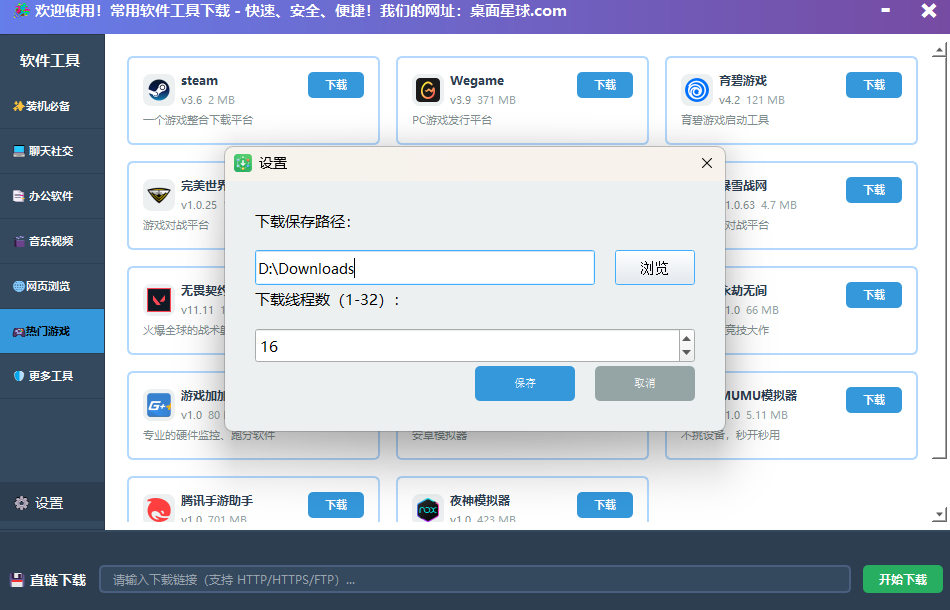Click the Perfect World platform icon

coord(158,195)
